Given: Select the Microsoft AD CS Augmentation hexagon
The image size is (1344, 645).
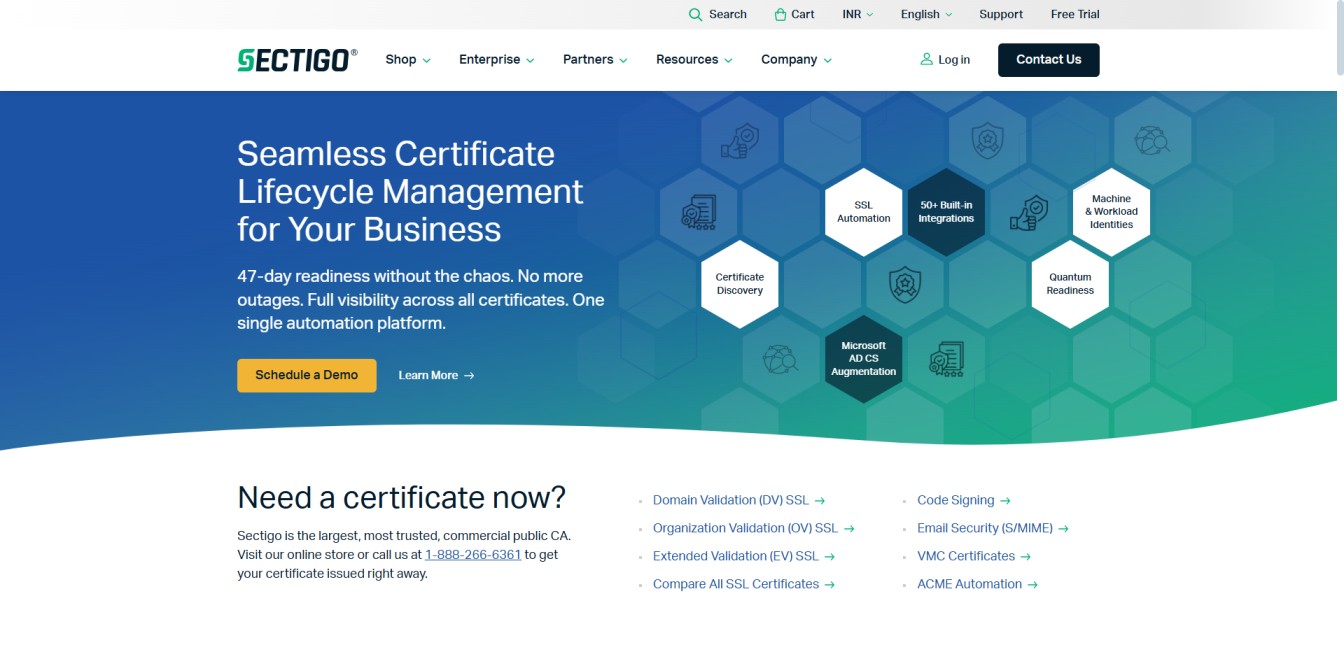Looking at the screenshot, I should point(863,359).
